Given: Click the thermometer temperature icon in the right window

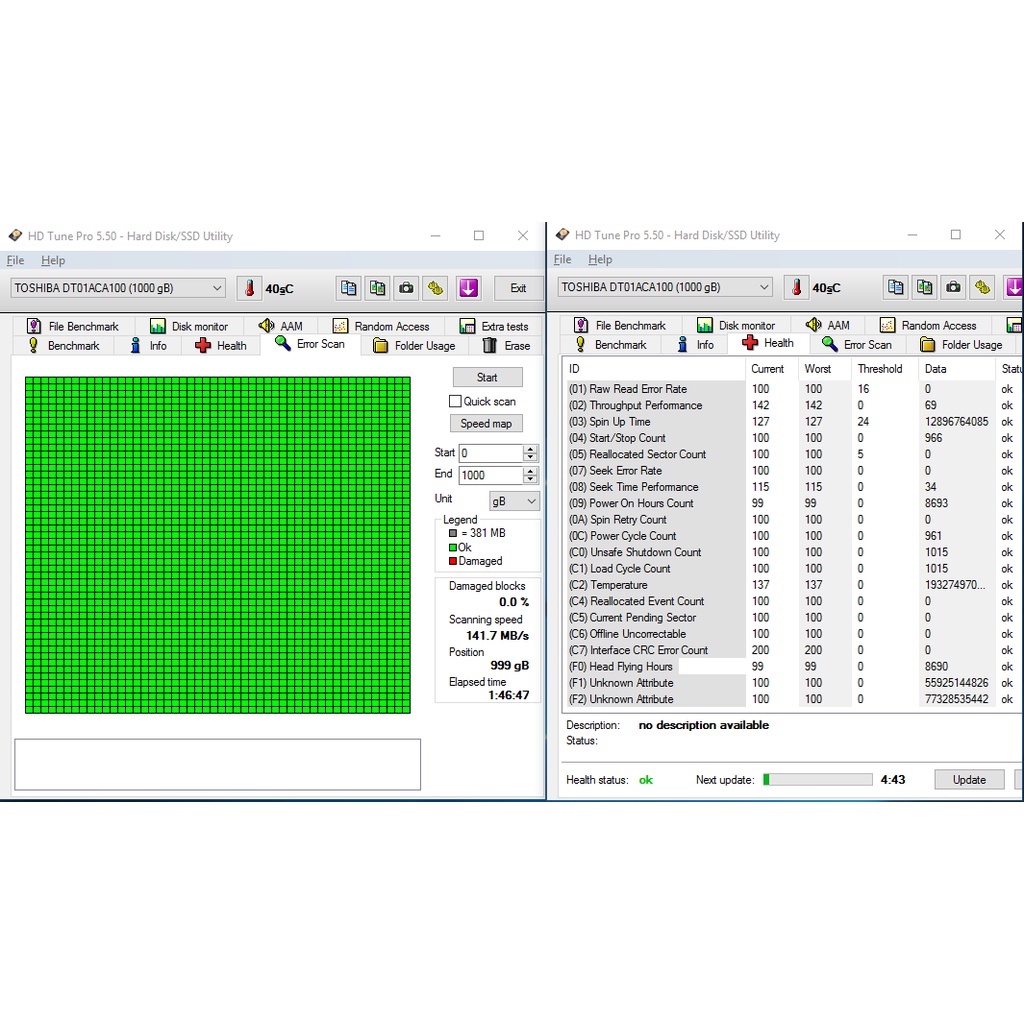Looking at the screenshot, I should click(x=796, y=287).
